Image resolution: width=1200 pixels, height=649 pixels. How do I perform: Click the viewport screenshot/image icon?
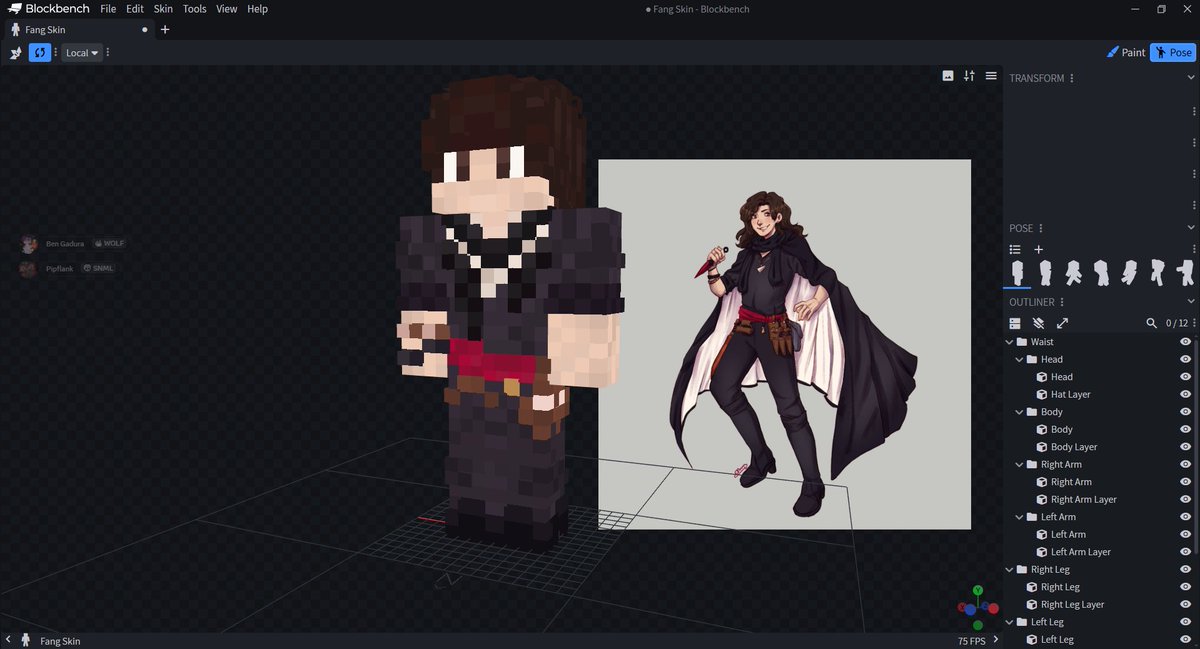[x=948, y=76]
